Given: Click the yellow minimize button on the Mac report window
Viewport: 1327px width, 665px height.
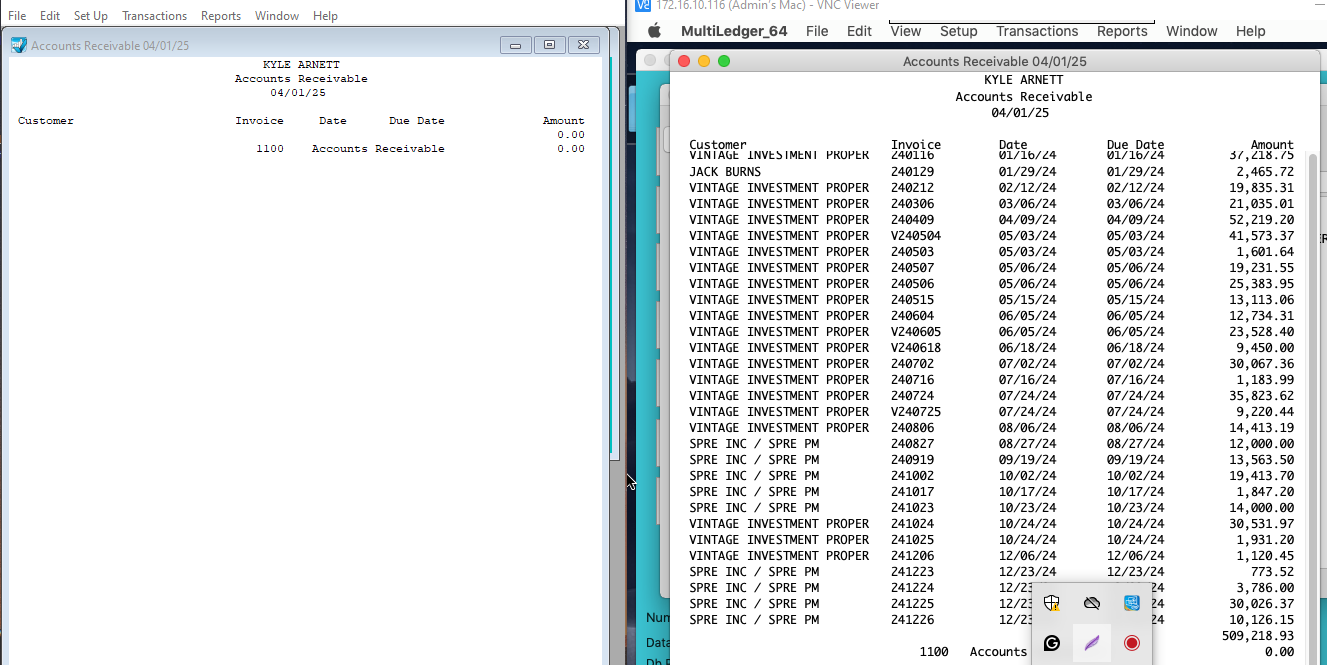Looking at the screenshot, I should pyautogui.click(x=704, y=61).
